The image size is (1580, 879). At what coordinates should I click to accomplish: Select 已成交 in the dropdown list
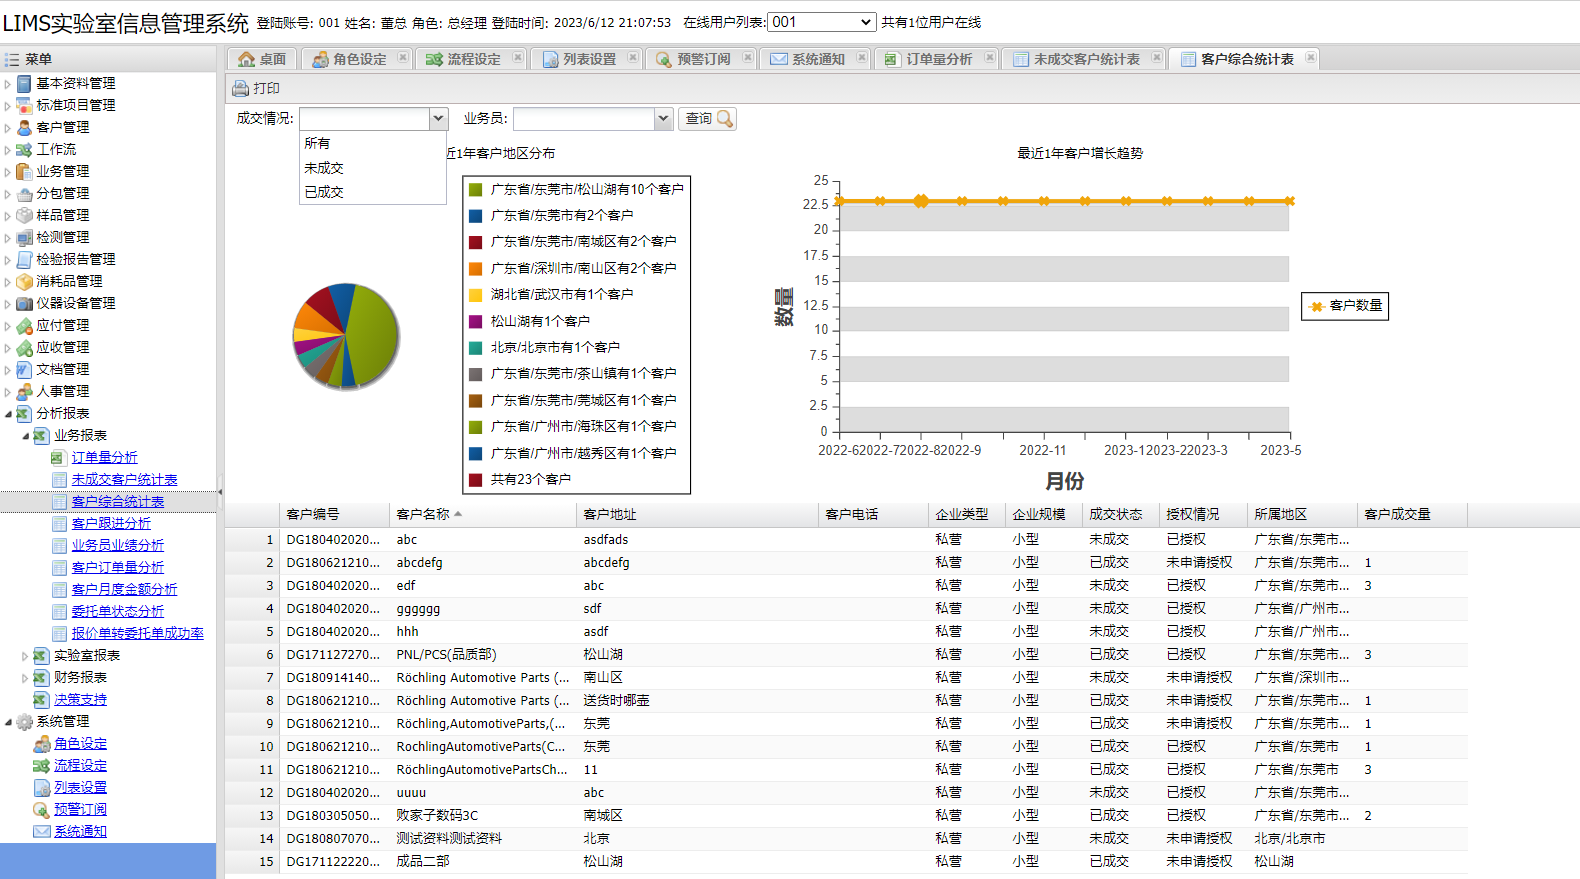(372, 192)
